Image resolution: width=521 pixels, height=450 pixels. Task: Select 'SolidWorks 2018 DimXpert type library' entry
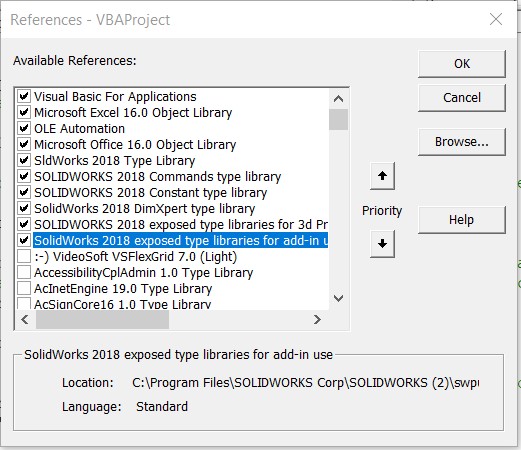click(x=145, y=208)
